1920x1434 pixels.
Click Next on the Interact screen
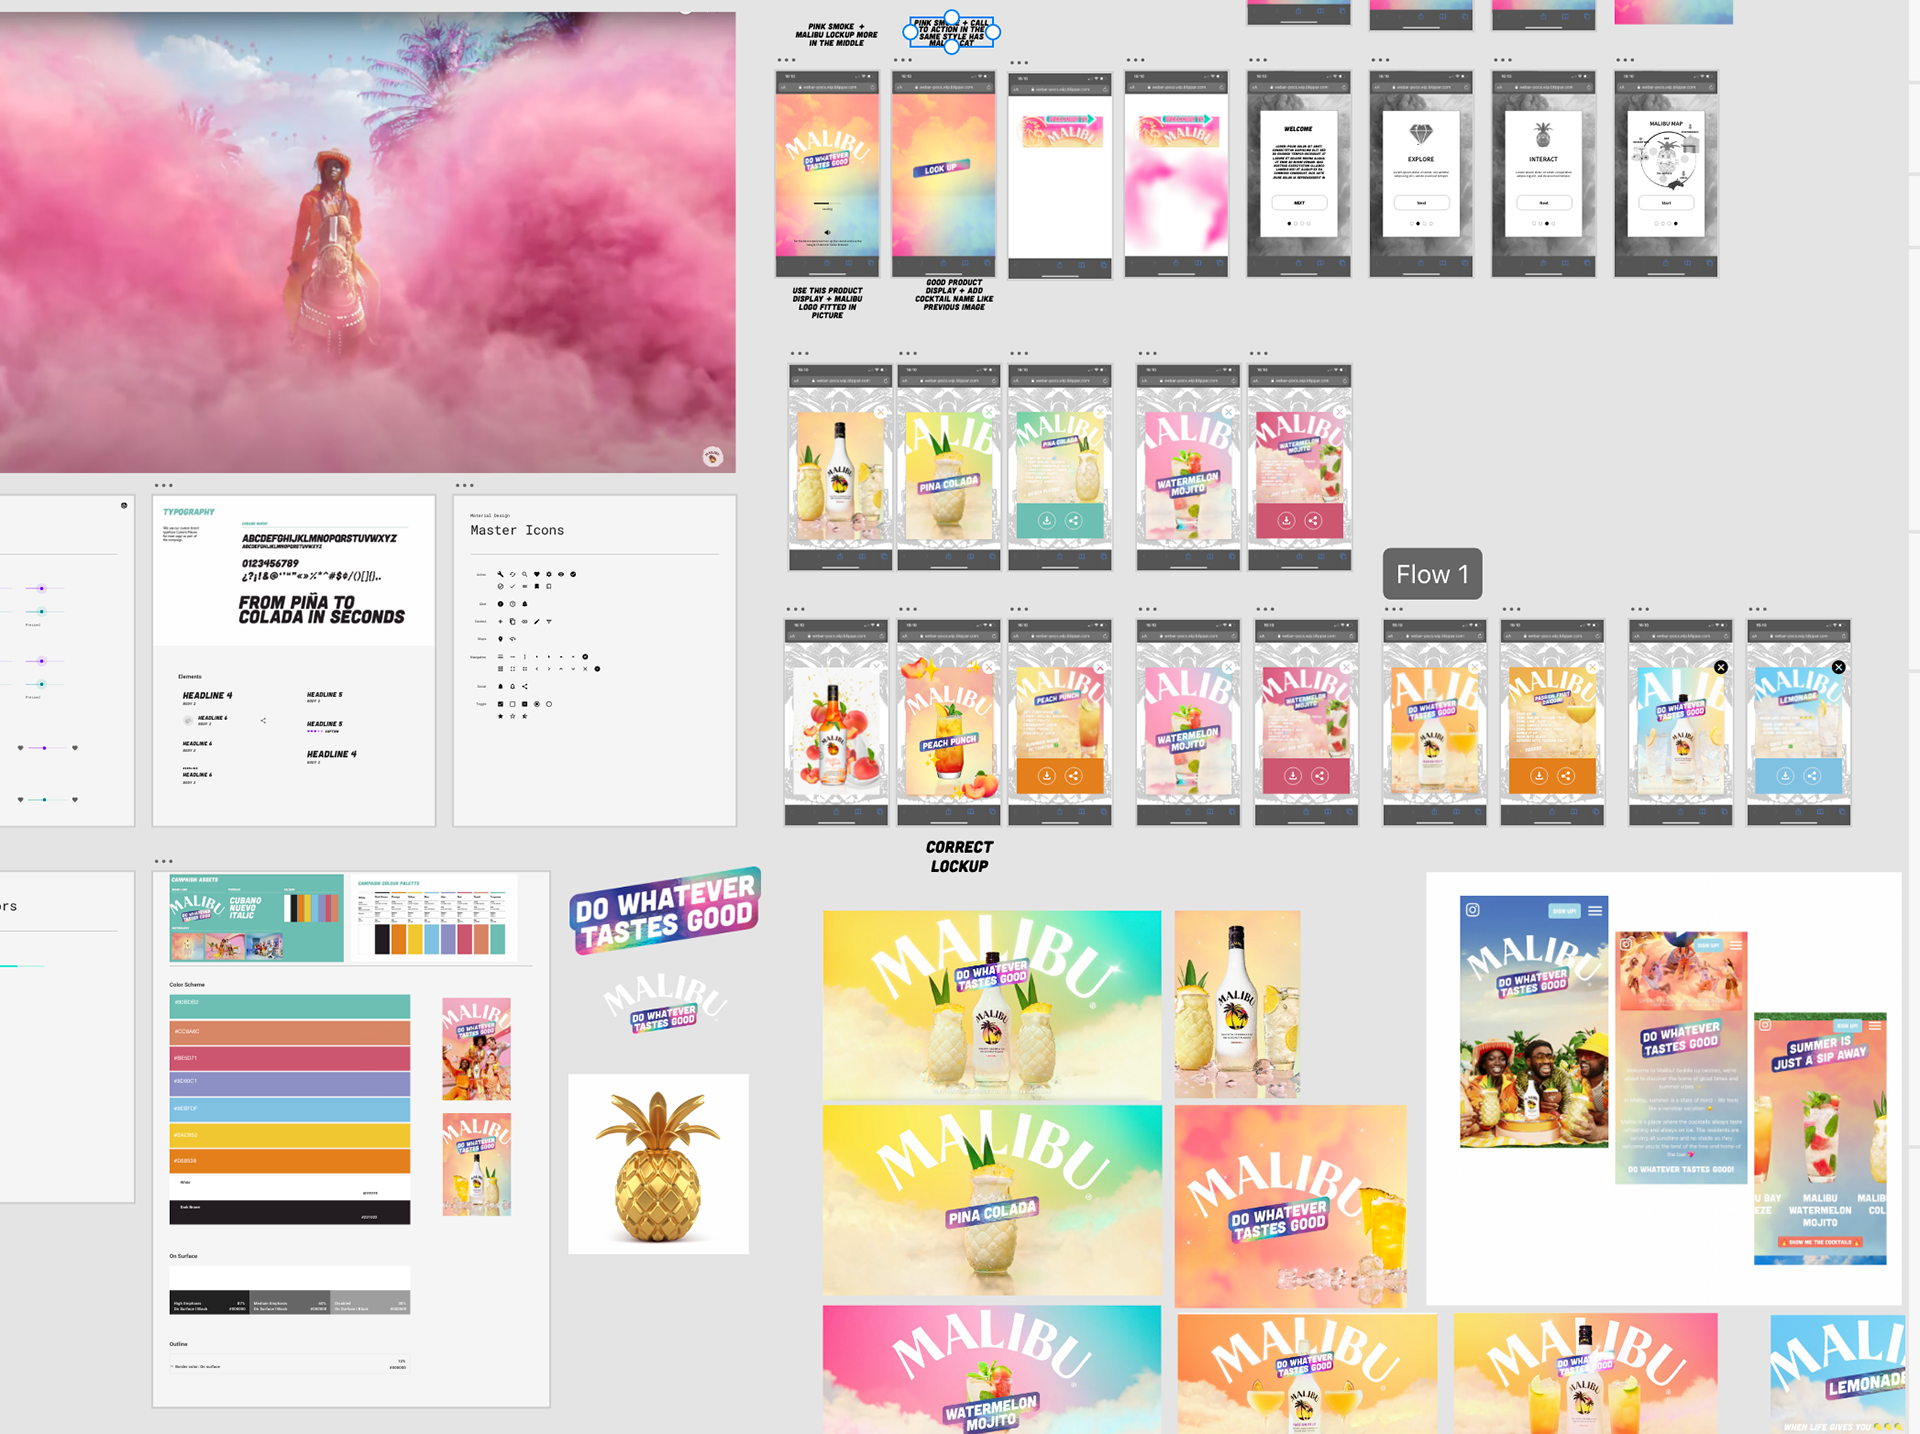[x=1543, y=203]
